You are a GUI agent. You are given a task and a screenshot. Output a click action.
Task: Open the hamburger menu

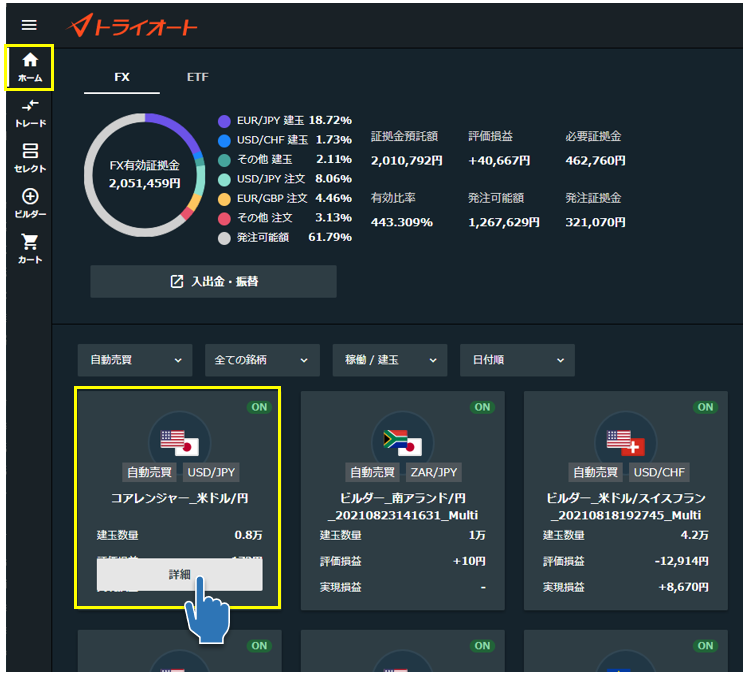[29, 25]
